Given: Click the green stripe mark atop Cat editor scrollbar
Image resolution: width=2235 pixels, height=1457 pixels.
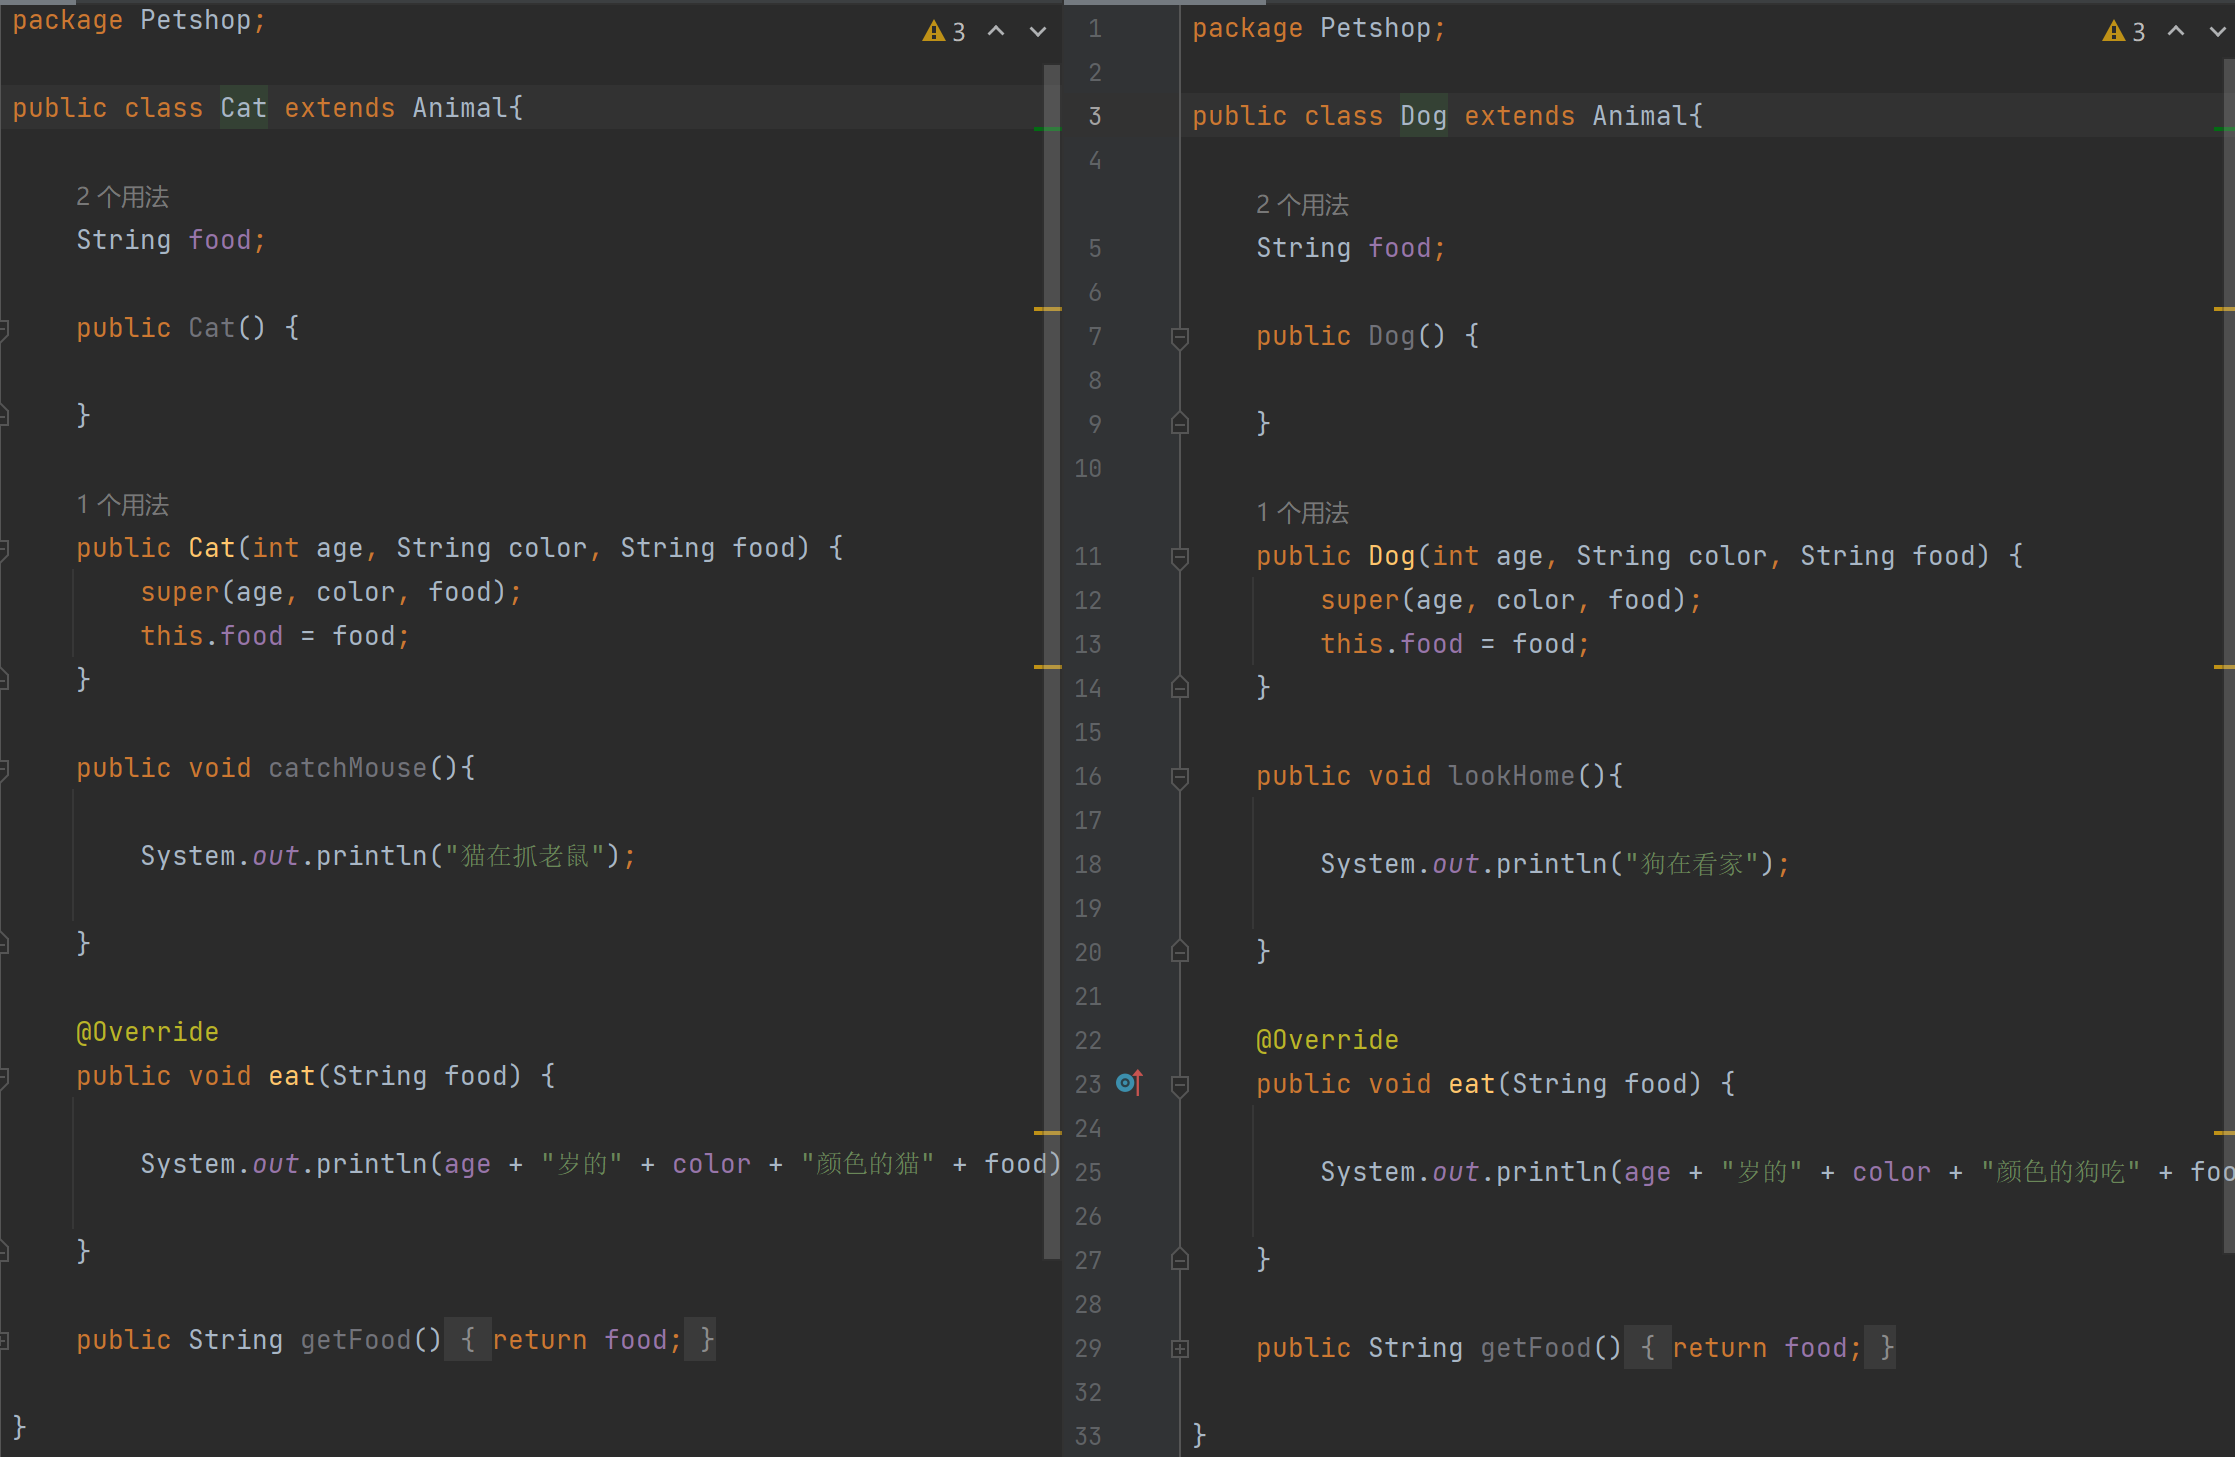Looking at the screenshot, I should coord(1046,129).
